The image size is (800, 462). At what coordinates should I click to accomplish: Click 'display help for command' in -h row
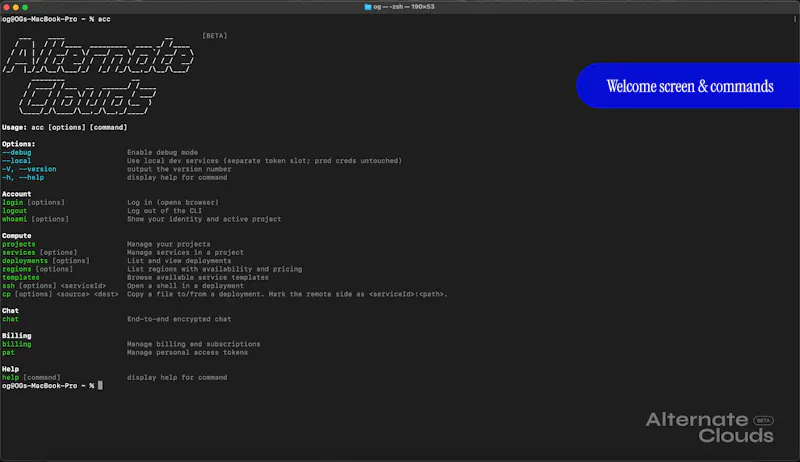tap(177, 177)
